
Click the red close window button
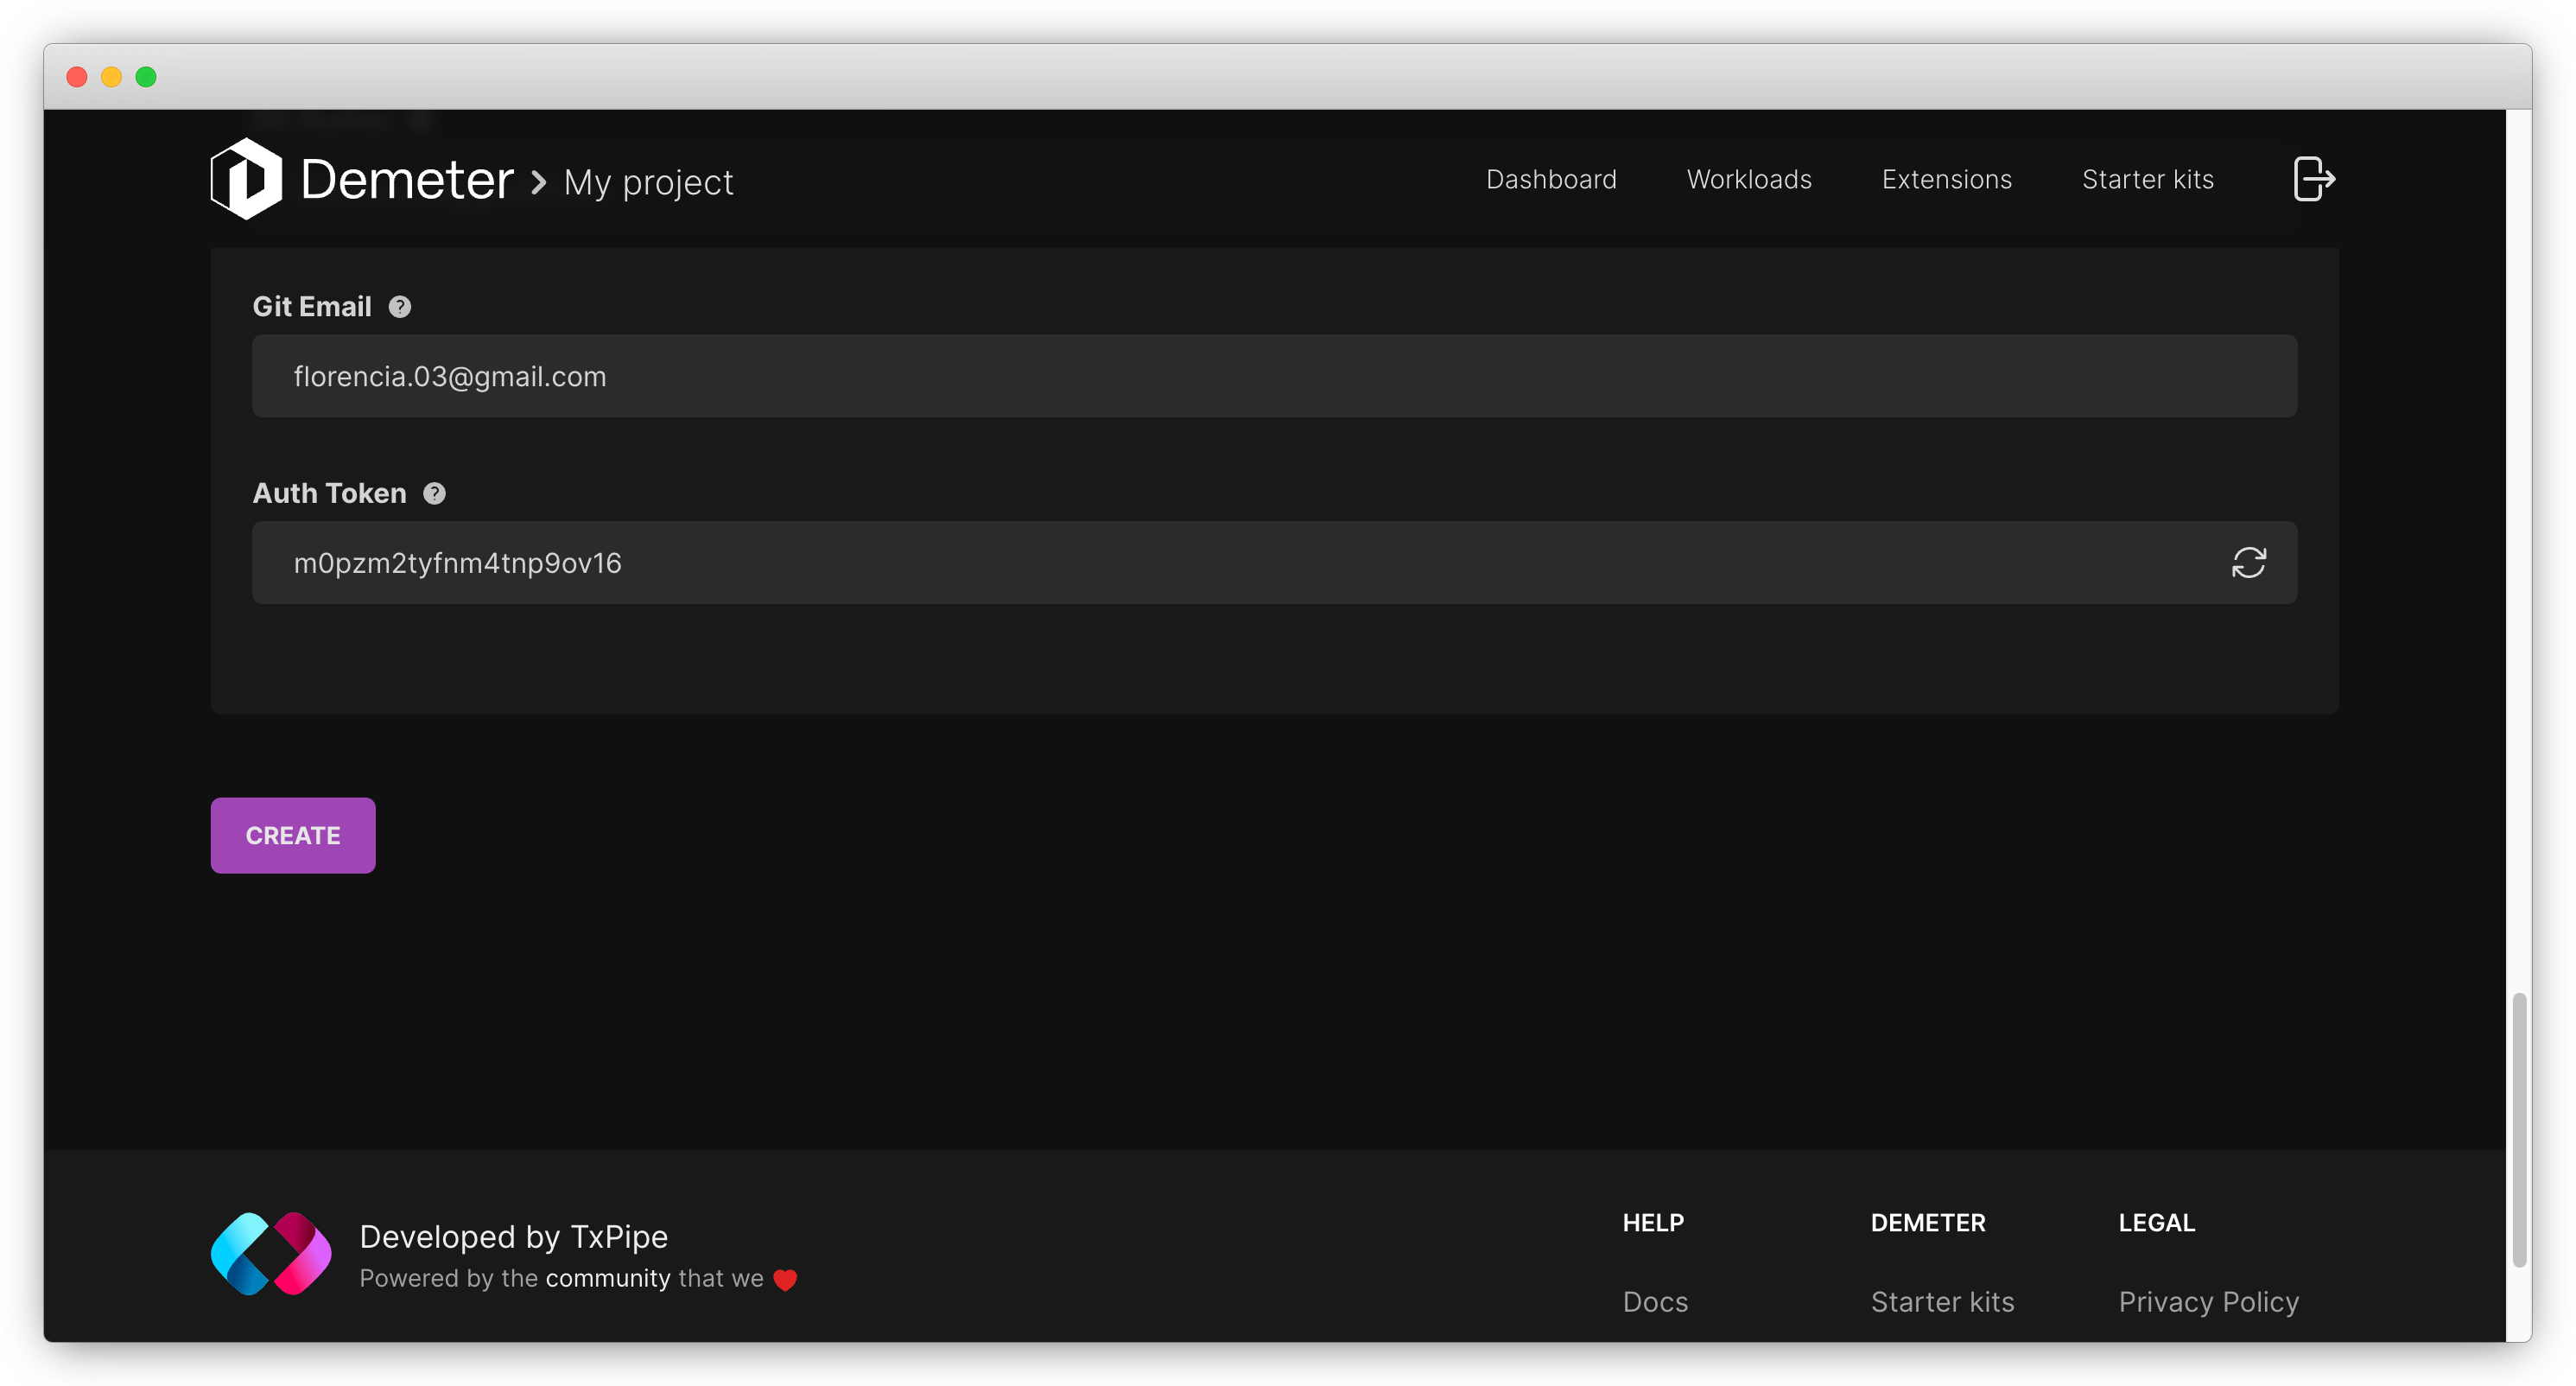77,77
